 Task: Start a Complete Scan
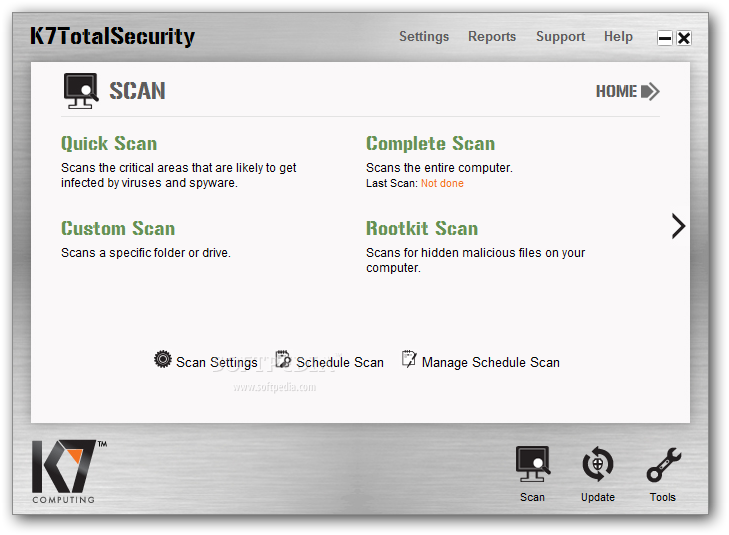[430, 144]
